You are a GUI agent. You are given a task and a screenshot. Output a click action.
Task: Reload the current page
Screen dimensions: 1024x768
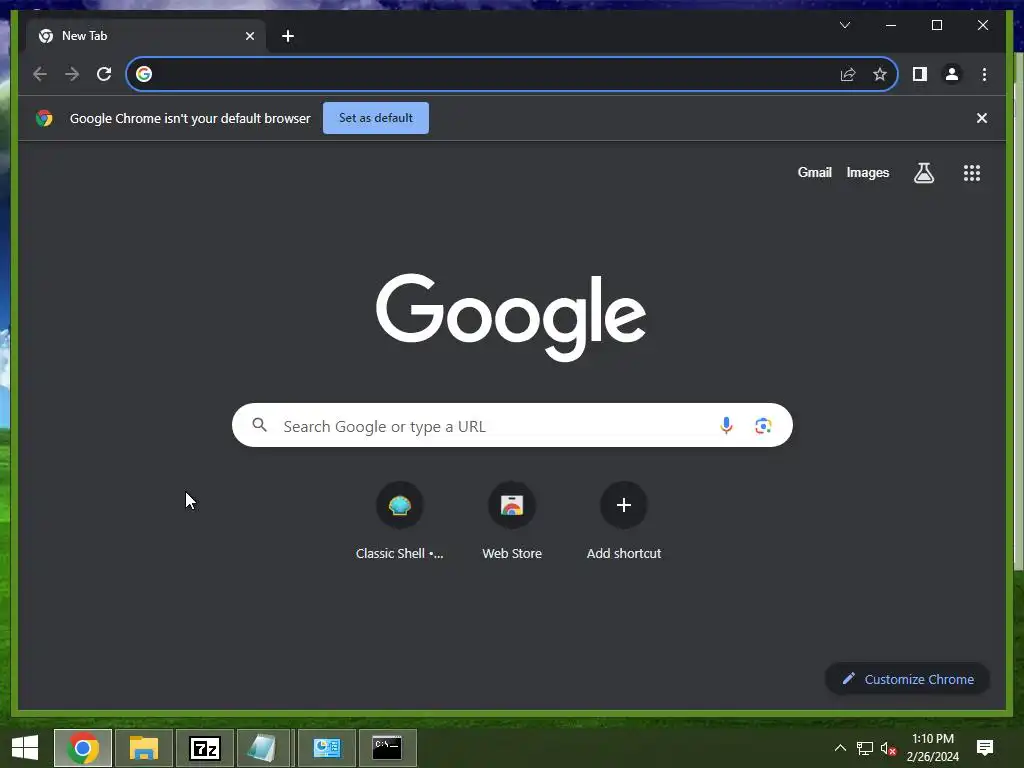point(104,74)
